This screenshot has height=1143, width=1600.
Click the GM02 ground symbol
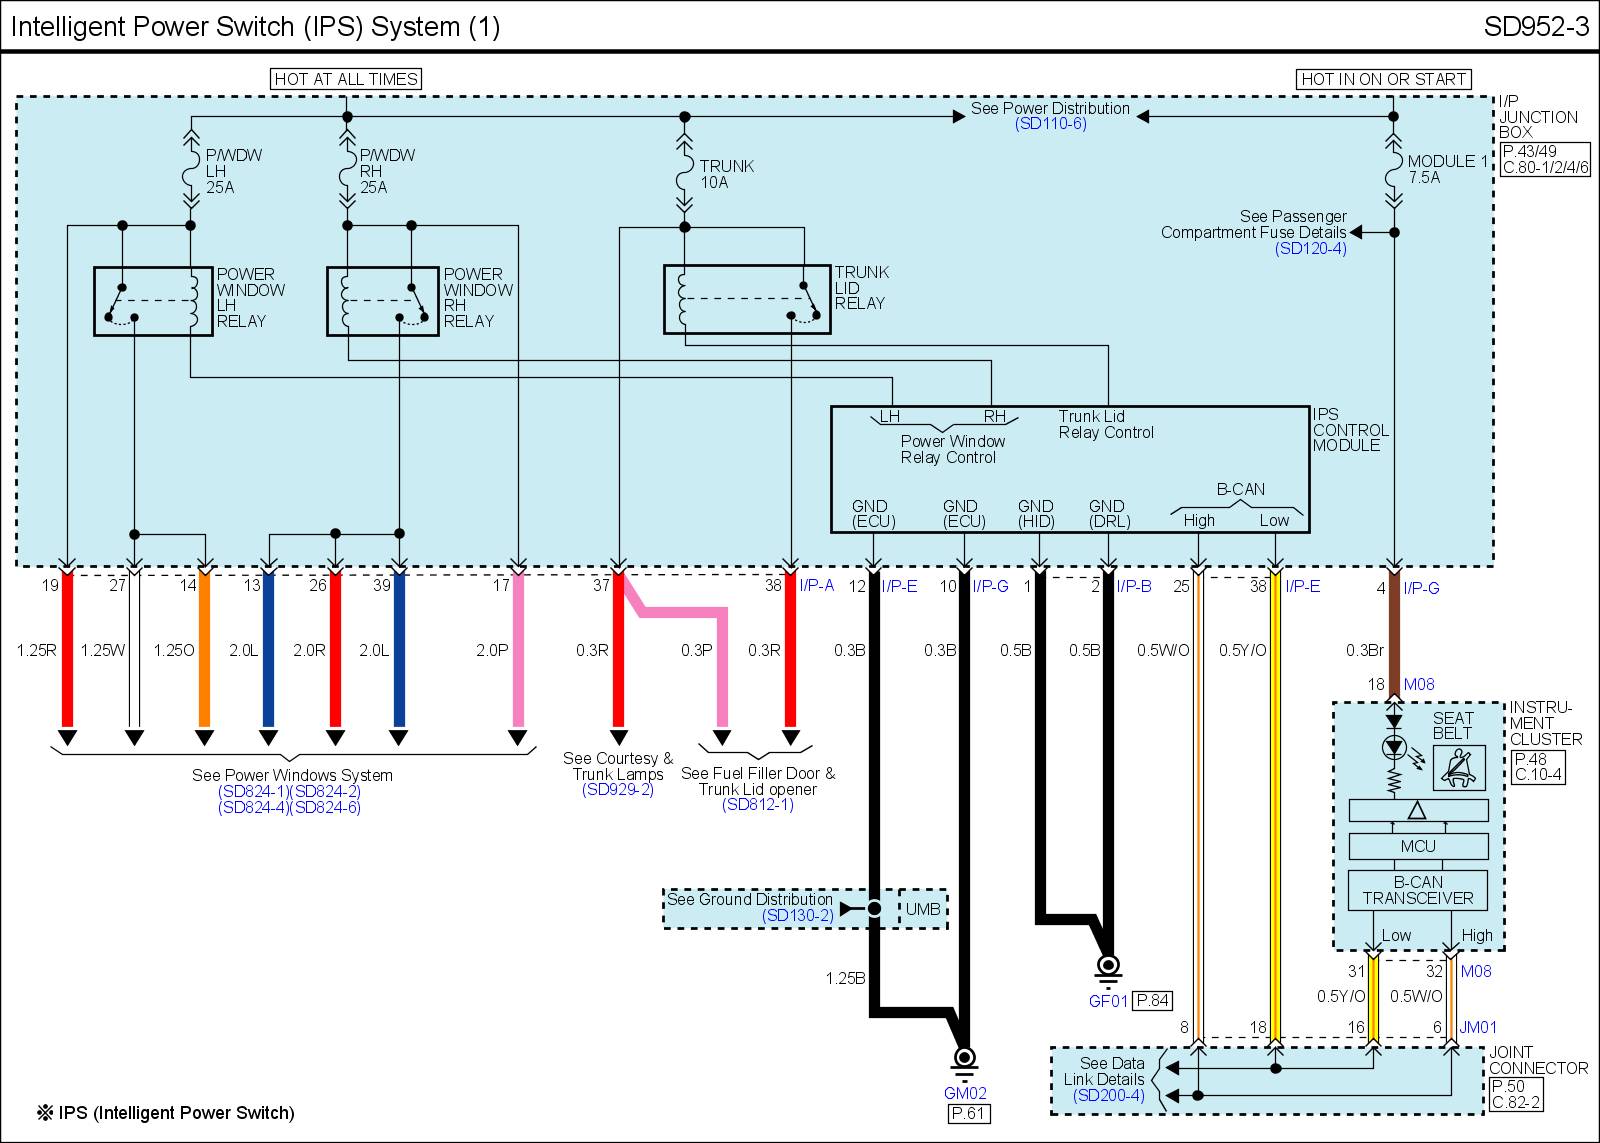[x=964, y=1063]
